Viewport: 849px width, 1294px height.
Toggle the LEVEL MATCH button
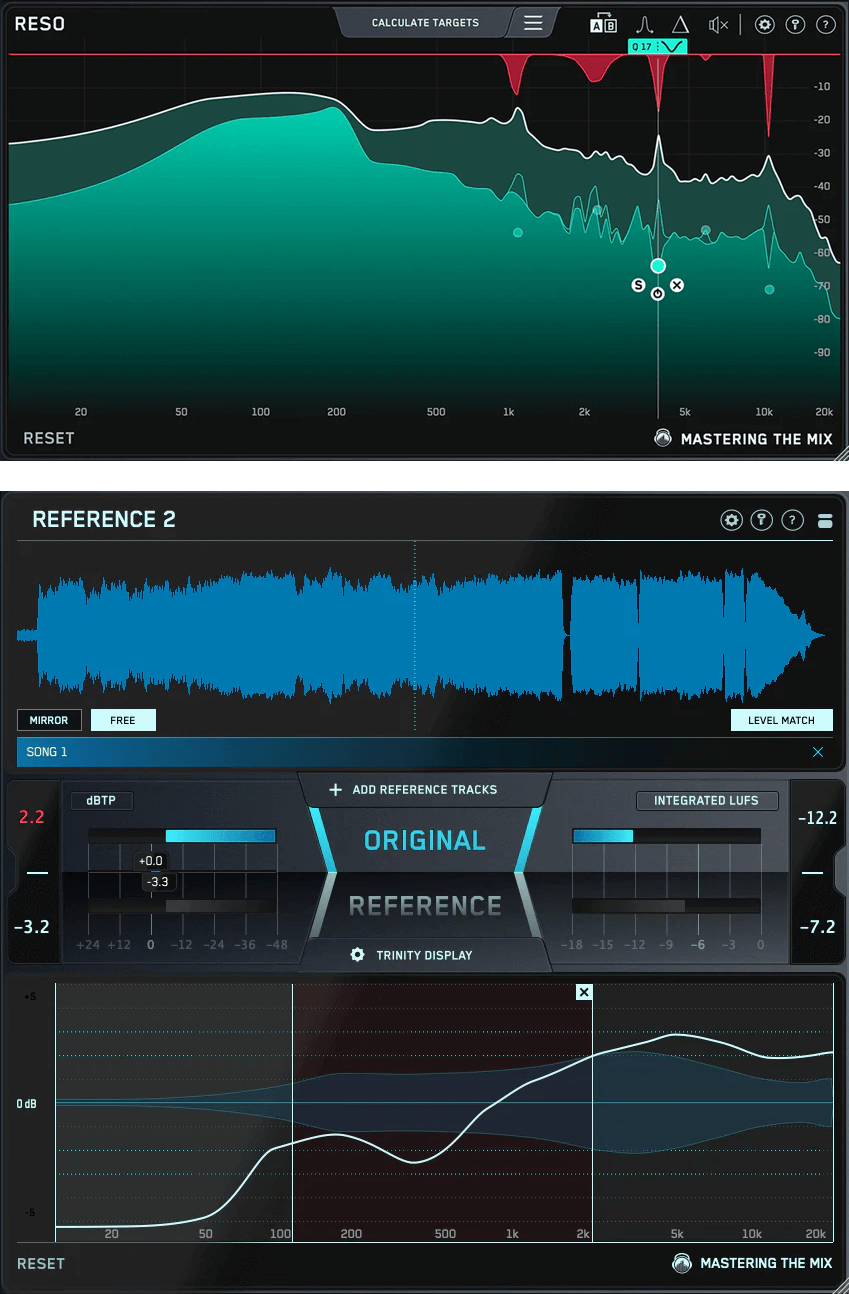[x=782, y=720]
